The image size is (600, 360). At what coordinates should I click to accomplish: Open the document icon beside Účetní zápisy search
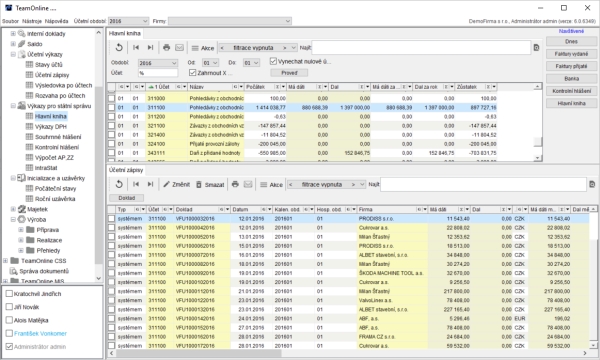592,184
